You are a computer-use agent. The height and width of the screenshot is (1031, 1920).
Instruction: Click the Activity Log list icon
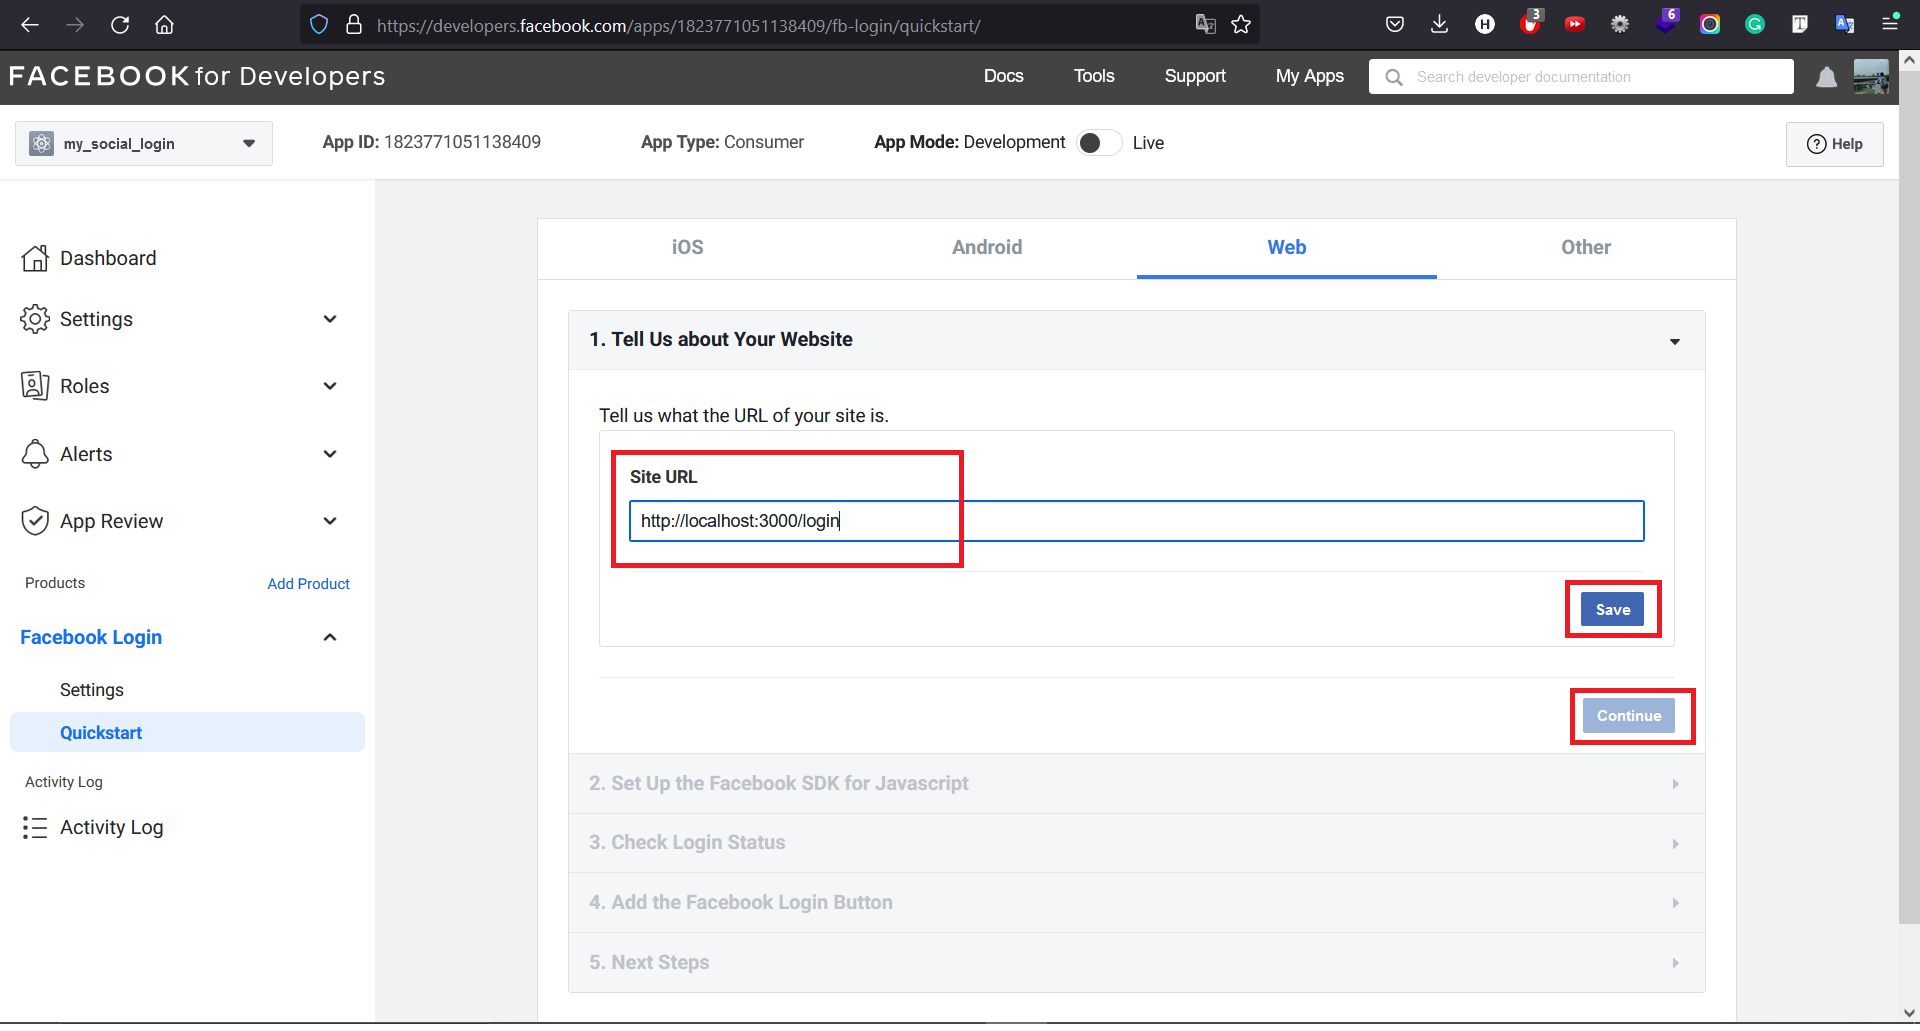click(35, 827)
